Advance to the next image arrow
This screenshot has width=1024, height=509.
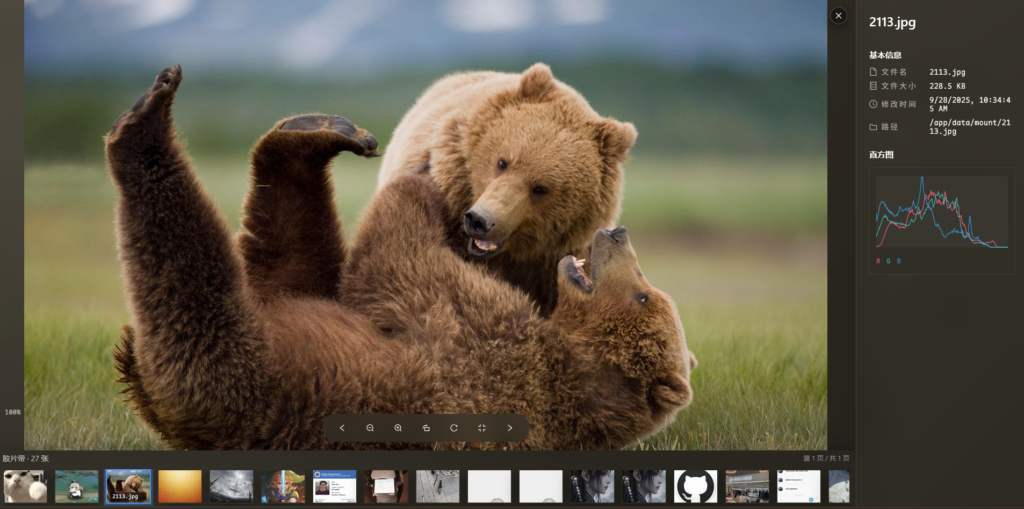(510, 428)
